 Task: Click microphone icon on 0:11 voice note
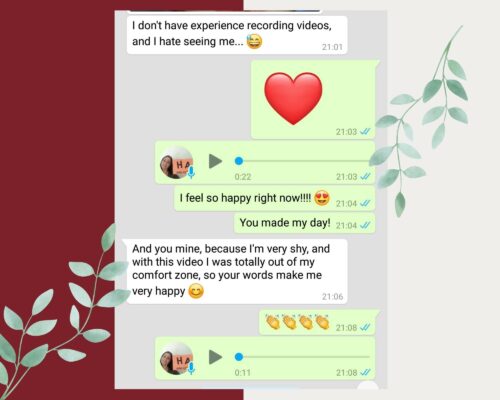[x=191, y=368]
